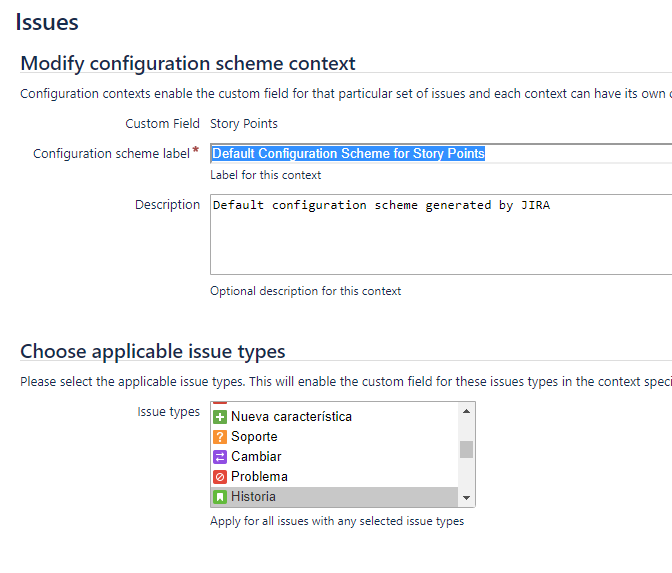The height and width of the screenshot is (573, 672).
Task: Click the issue types scrollbar thumb
Action: (466, 450)
